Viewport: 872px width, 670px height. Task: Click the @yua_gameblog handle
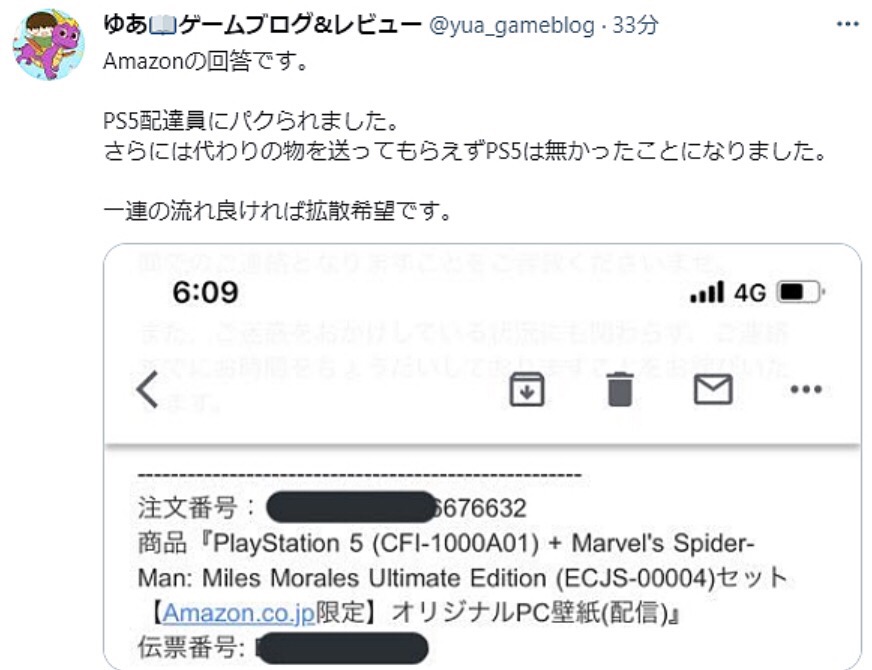pos(512,25)
